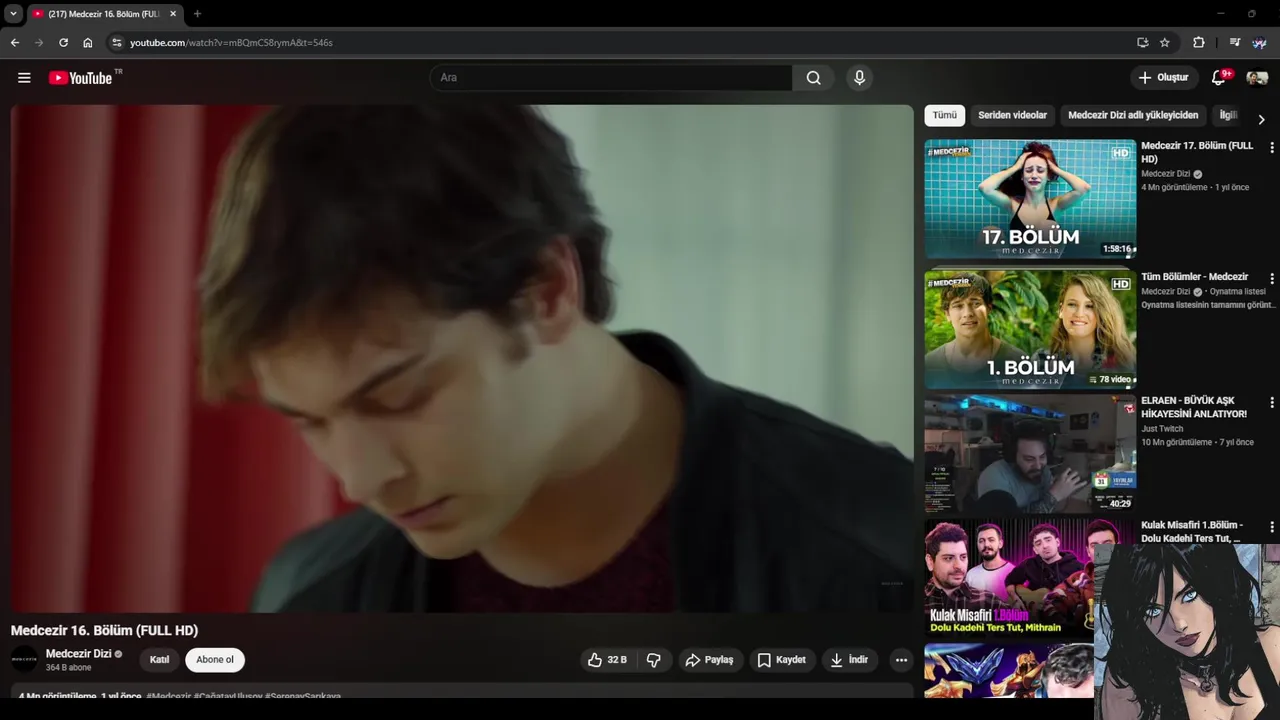
Task: Show more filter chips with right arrow
Action: (x=1261, y=119)
